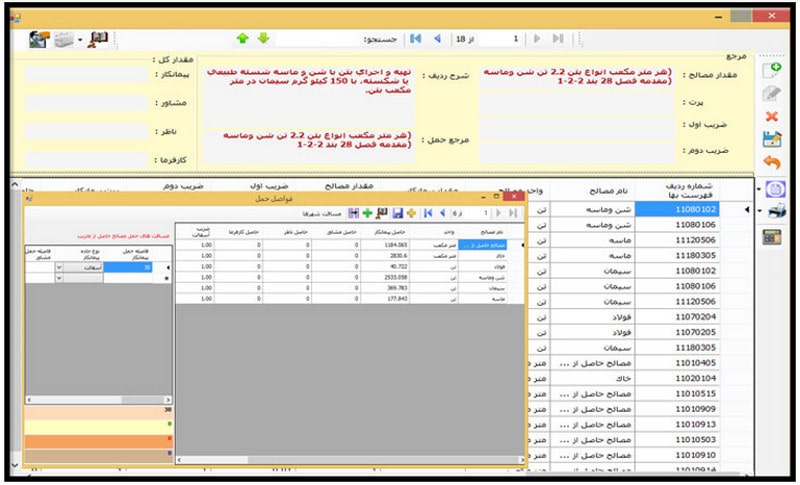This screenshot has width=800, height=485.
Task: Add new record with green plus page icon
Action: 772,70
